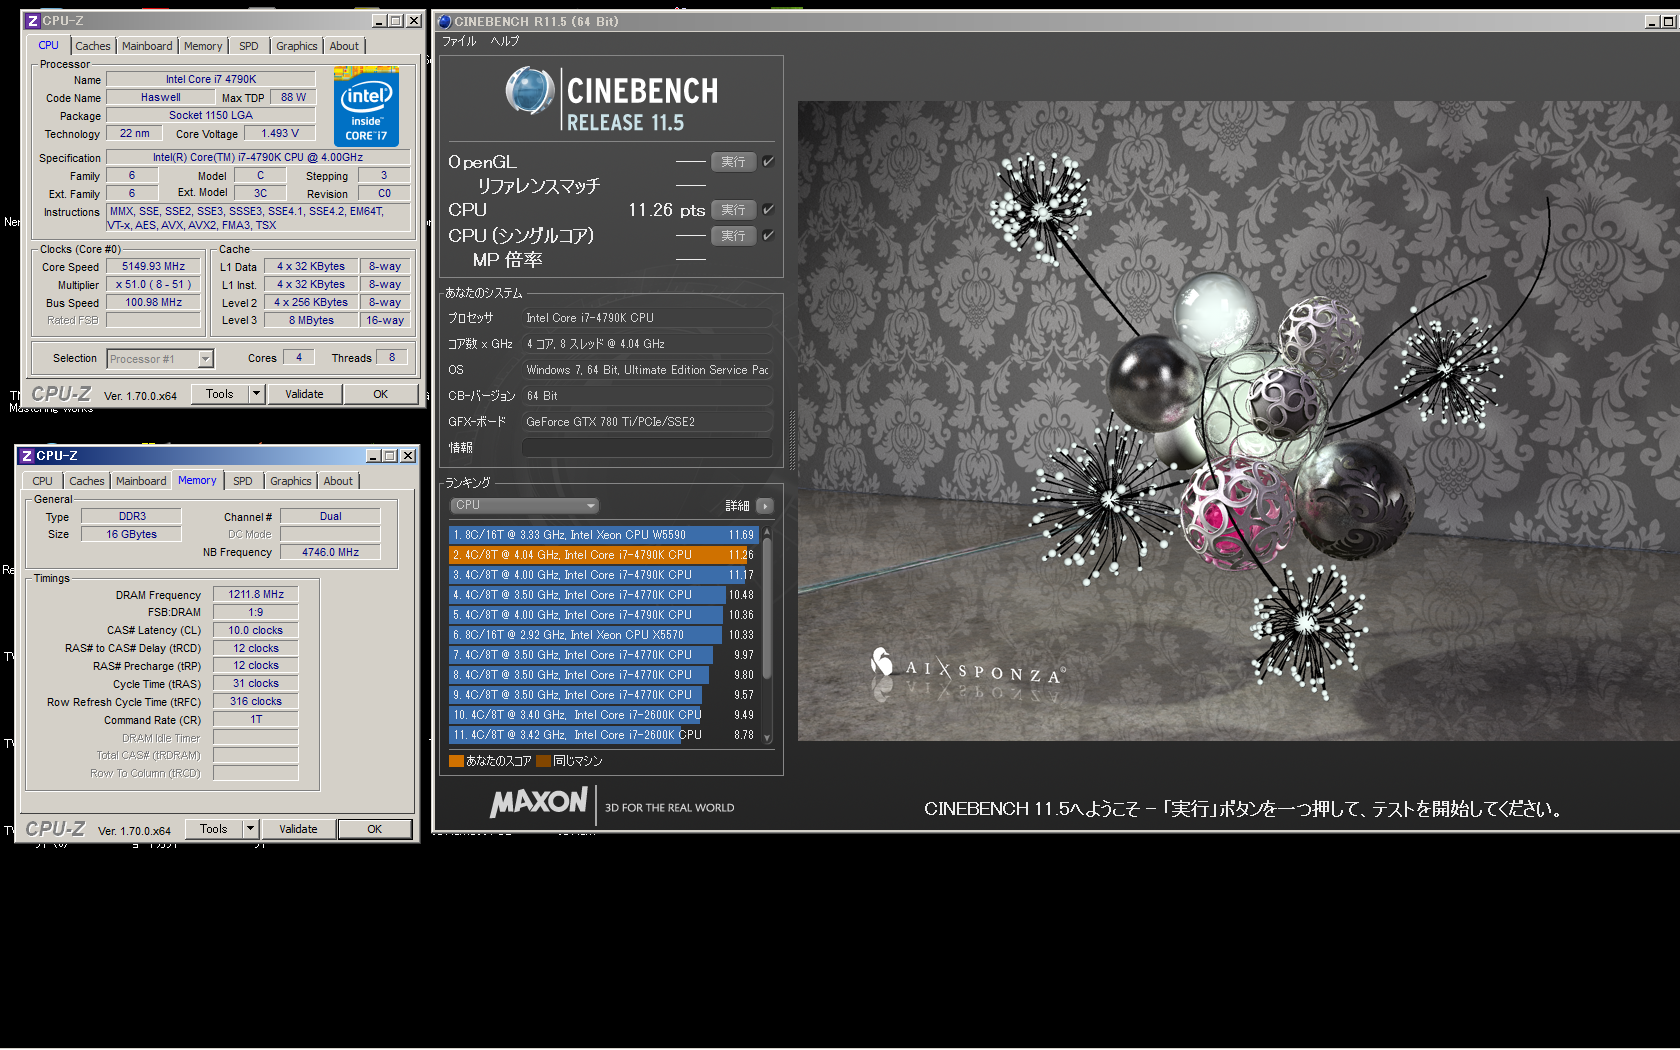The image size is (1680, 1050).
Task: Click the Cinebench globe logo
Action: click(x=530, y=92)
